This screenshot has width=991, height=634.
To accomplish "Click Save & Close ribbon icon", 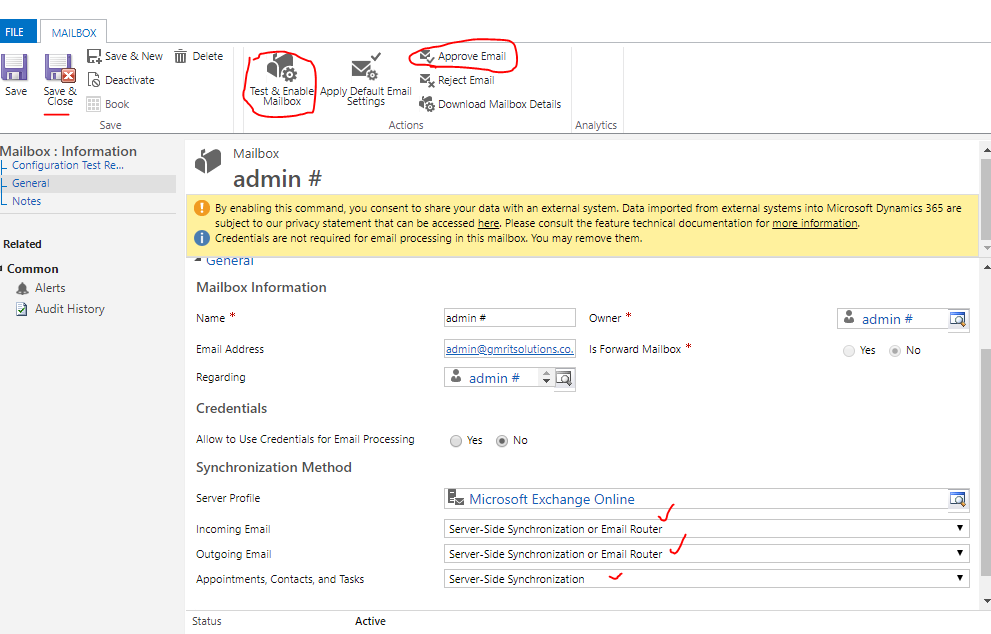I will (60, 68).
